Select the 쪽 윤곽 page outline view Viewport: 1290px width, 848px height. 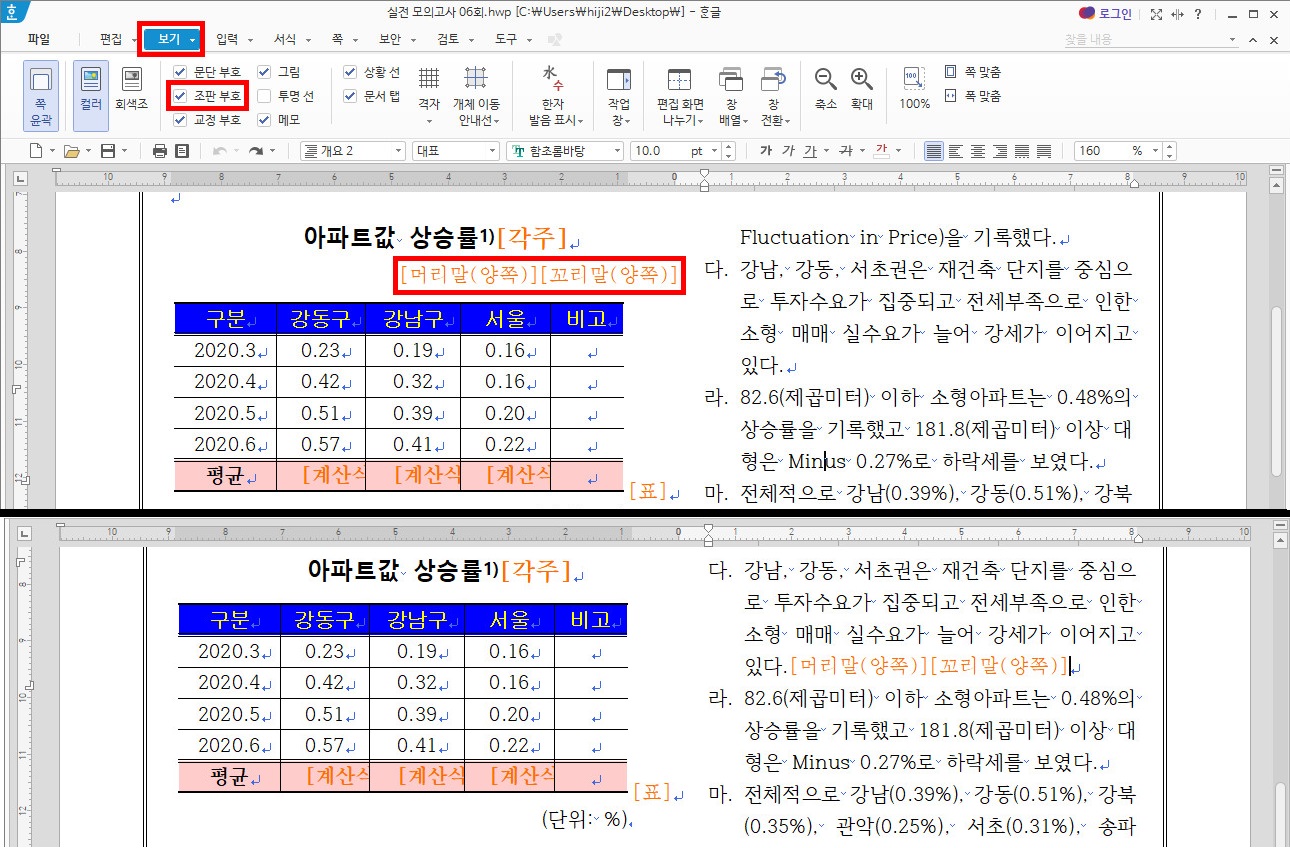click(41, 95)
